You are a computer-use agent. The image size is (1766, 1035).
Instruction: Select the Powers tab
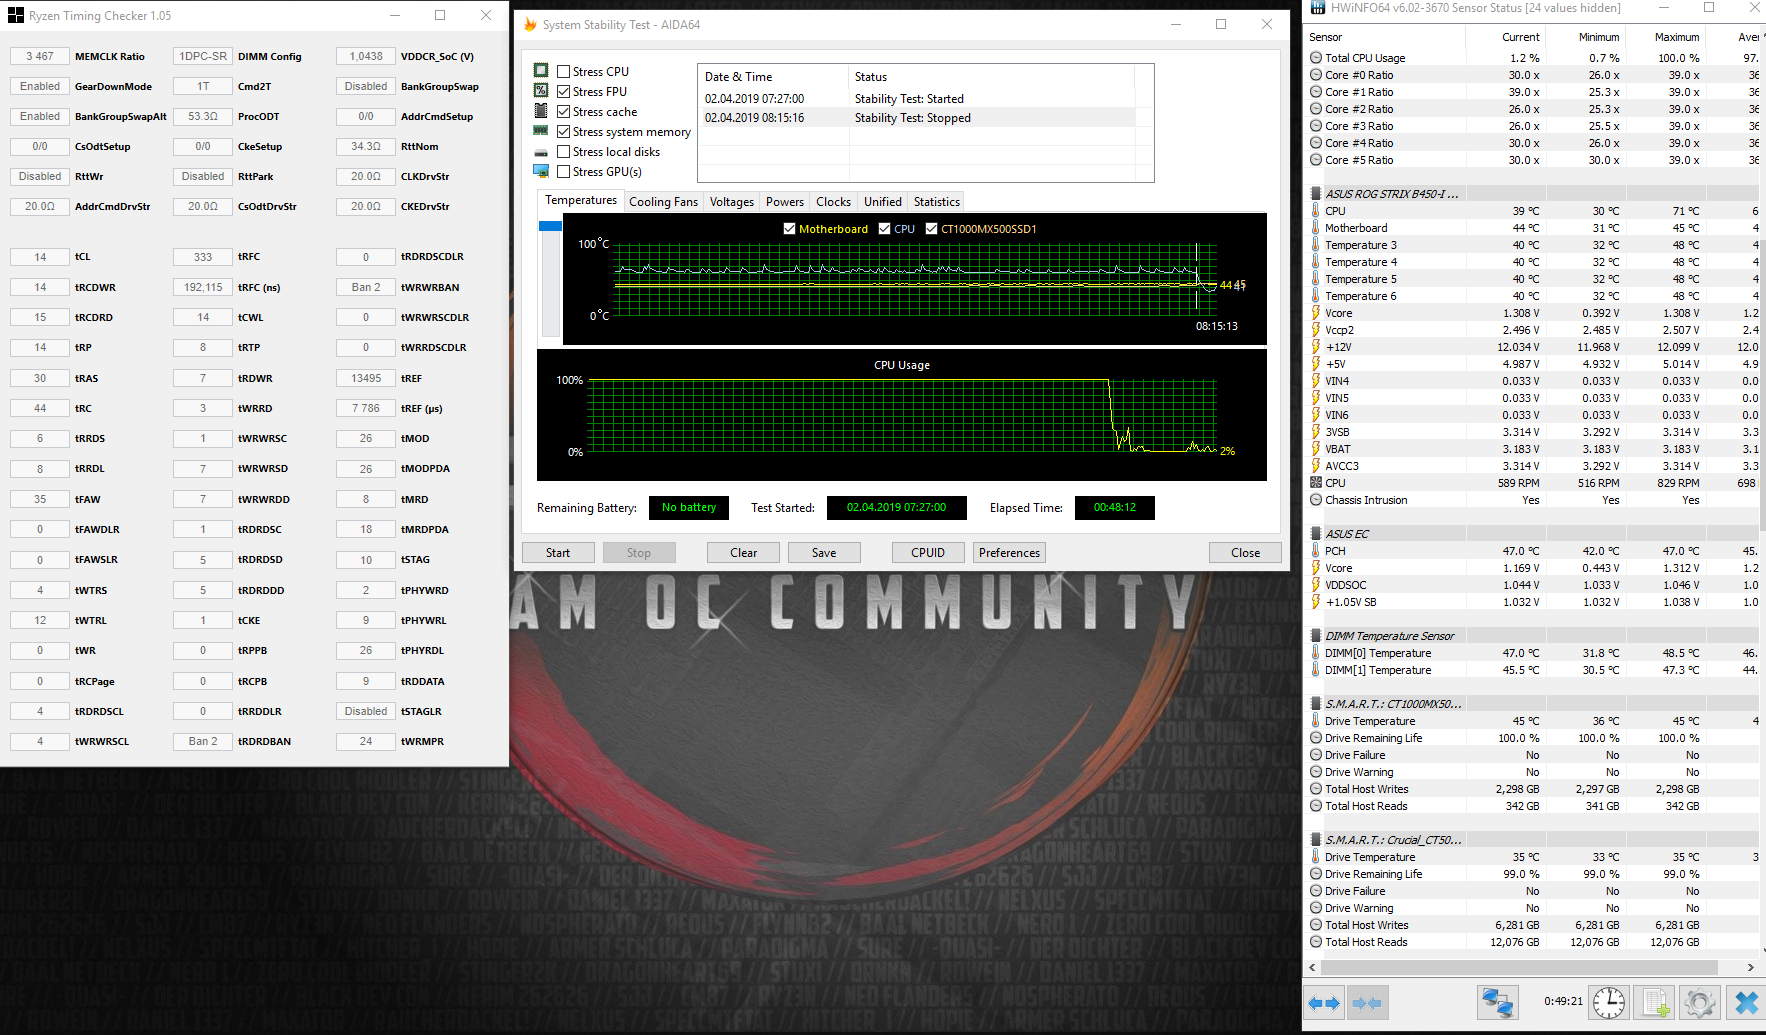point(785,202)
